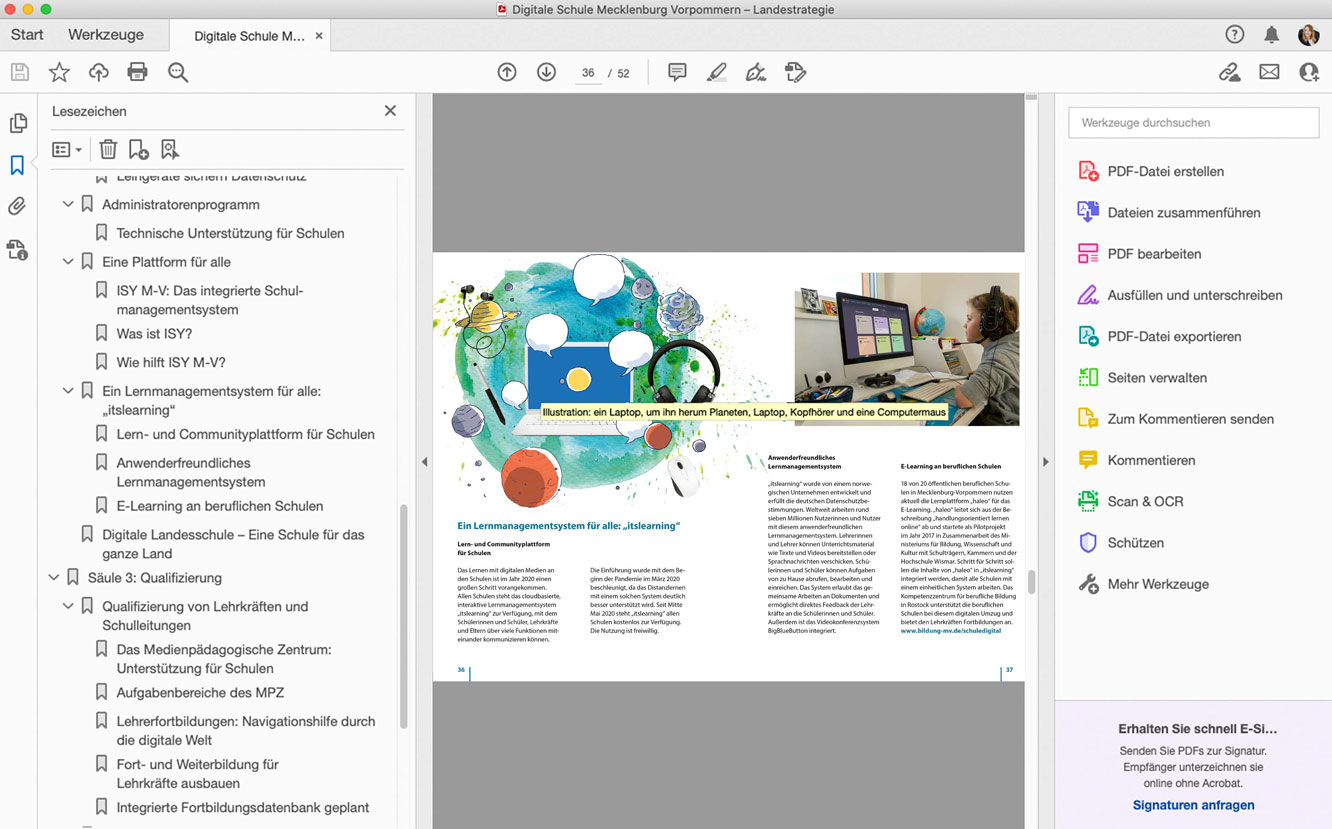The height and width of the screenshot is (829, 1332).
Task: Switch to the Start tab
Action: pos(27,35)
